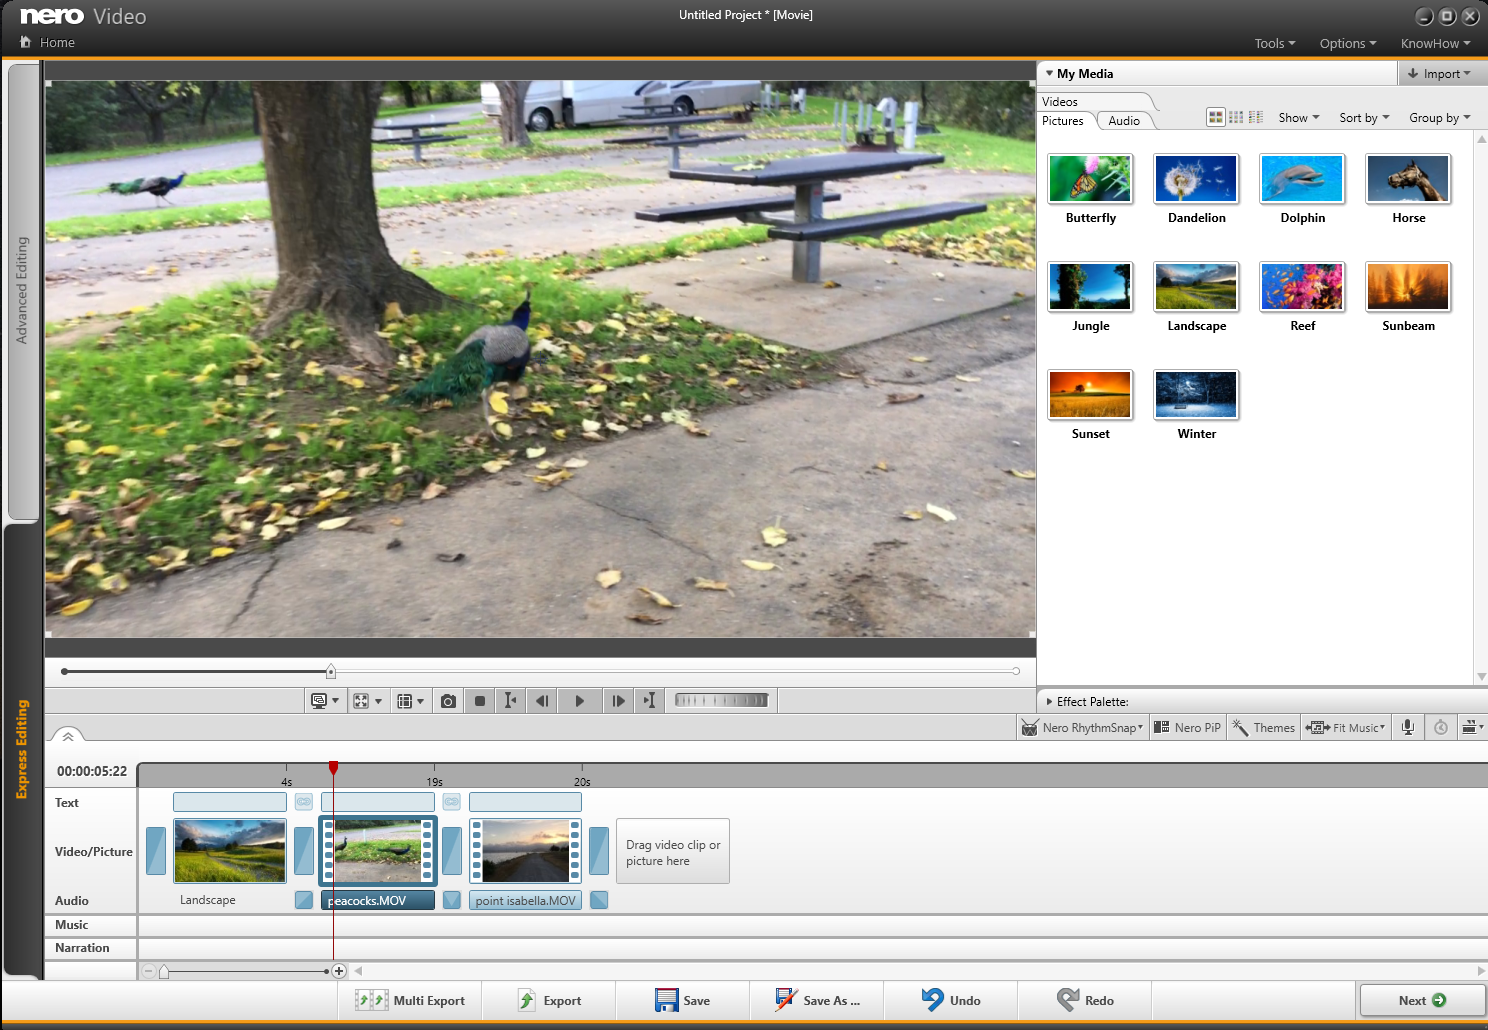Click the Multi Export button

(411, 1000)
